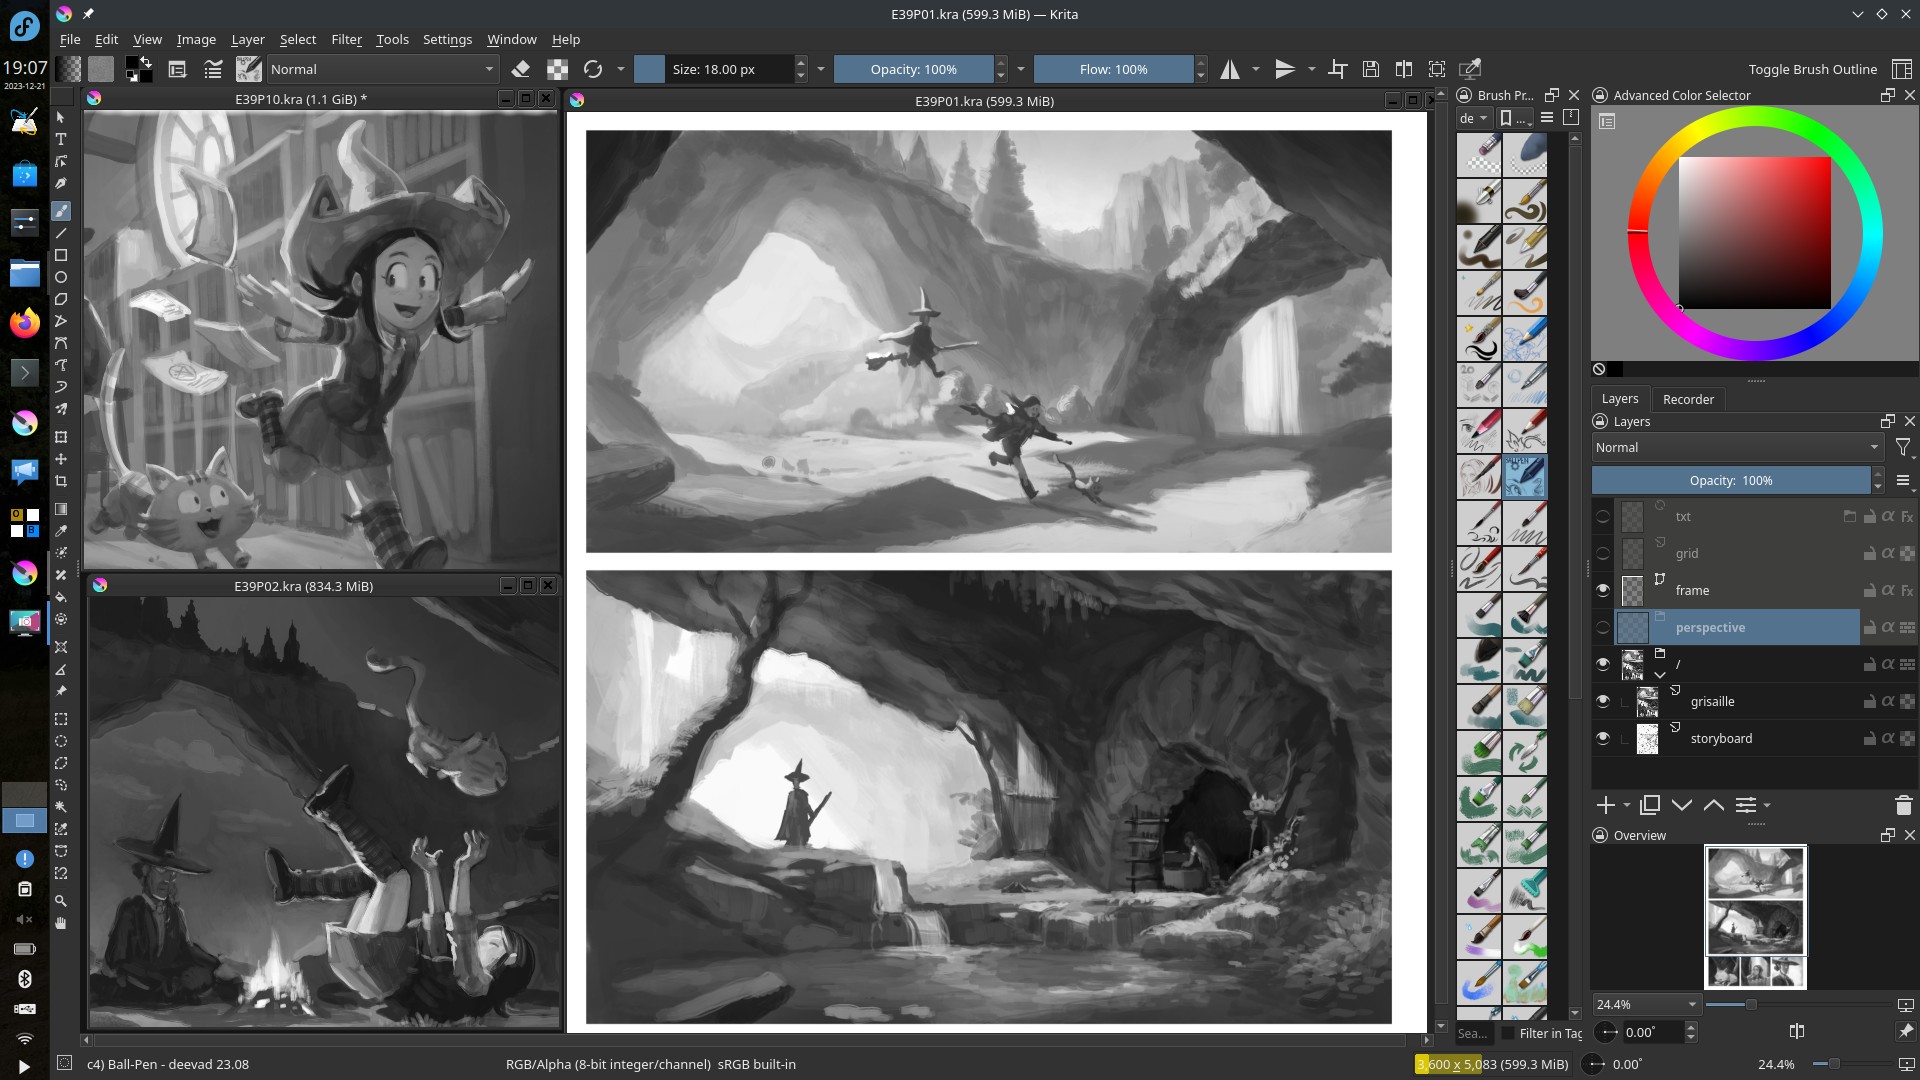Image resolution: width=1920 pixels, height=1080 pixels.
Task: Open Firefox from the dock
Action: tap(24, 322)
